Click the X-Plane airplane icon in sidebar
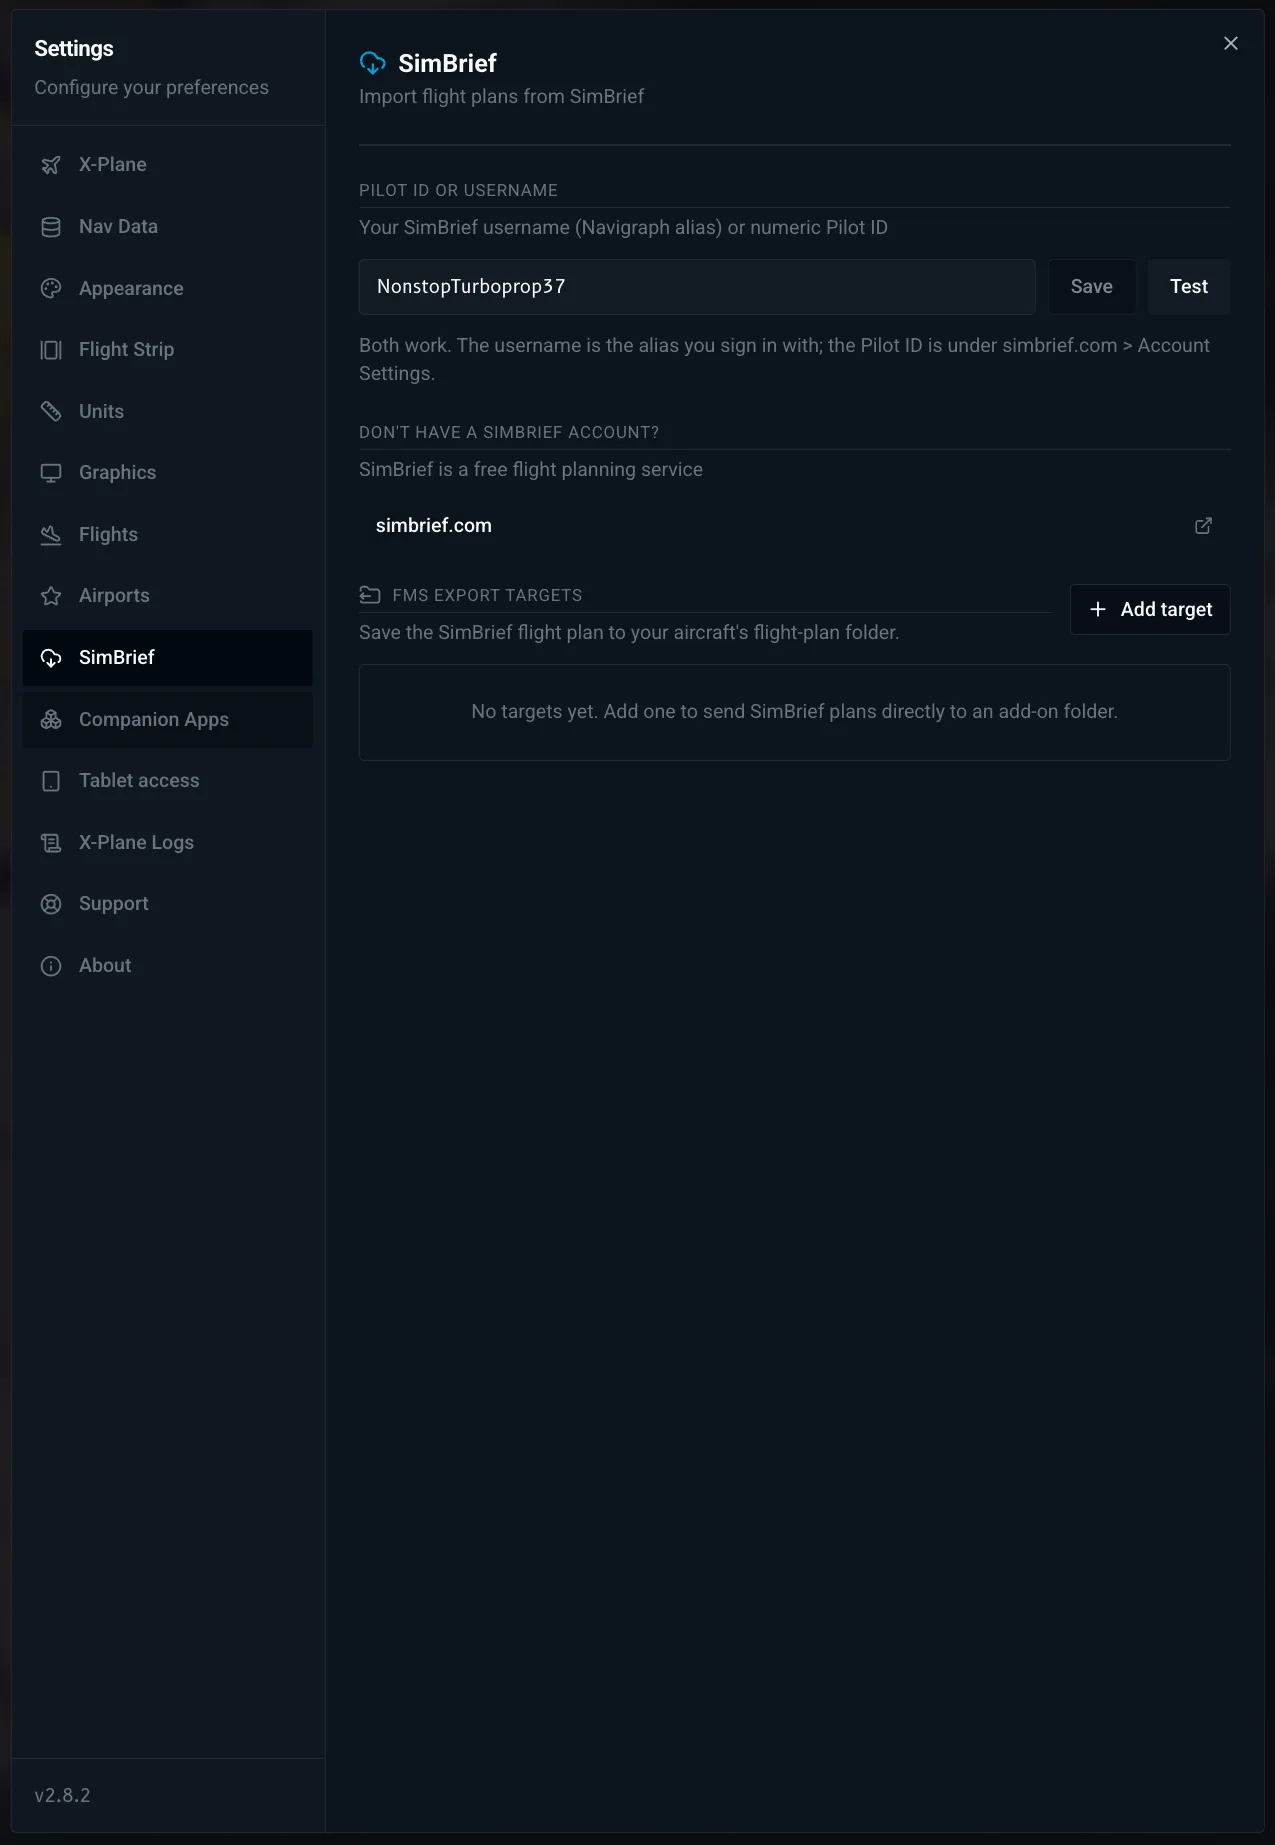 coord(51,165)
